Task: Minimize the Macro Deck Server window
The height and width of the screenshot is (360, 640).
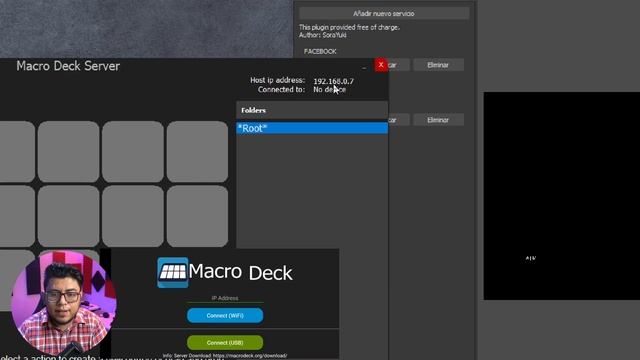Action: click(x=364, y=67)
